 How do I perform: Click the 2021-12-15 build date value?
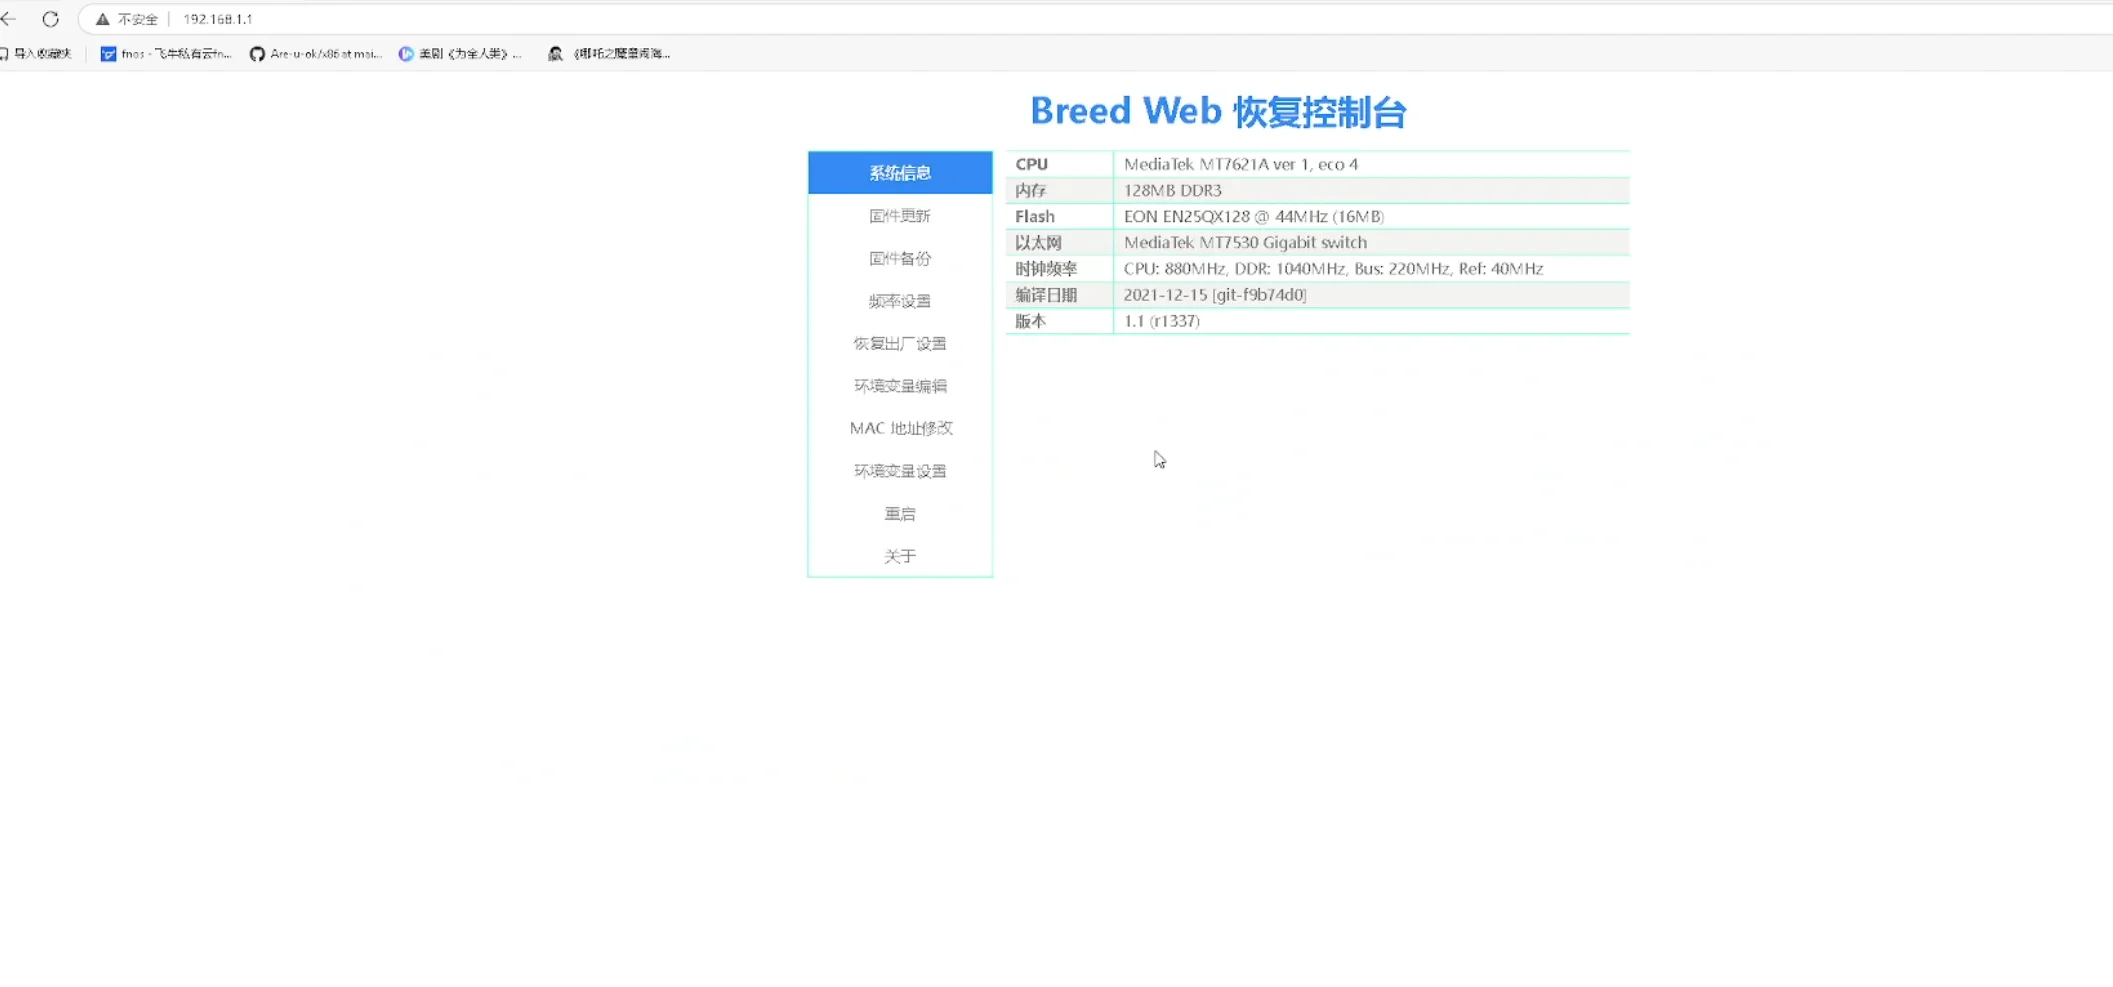[x=1215, y=295]
